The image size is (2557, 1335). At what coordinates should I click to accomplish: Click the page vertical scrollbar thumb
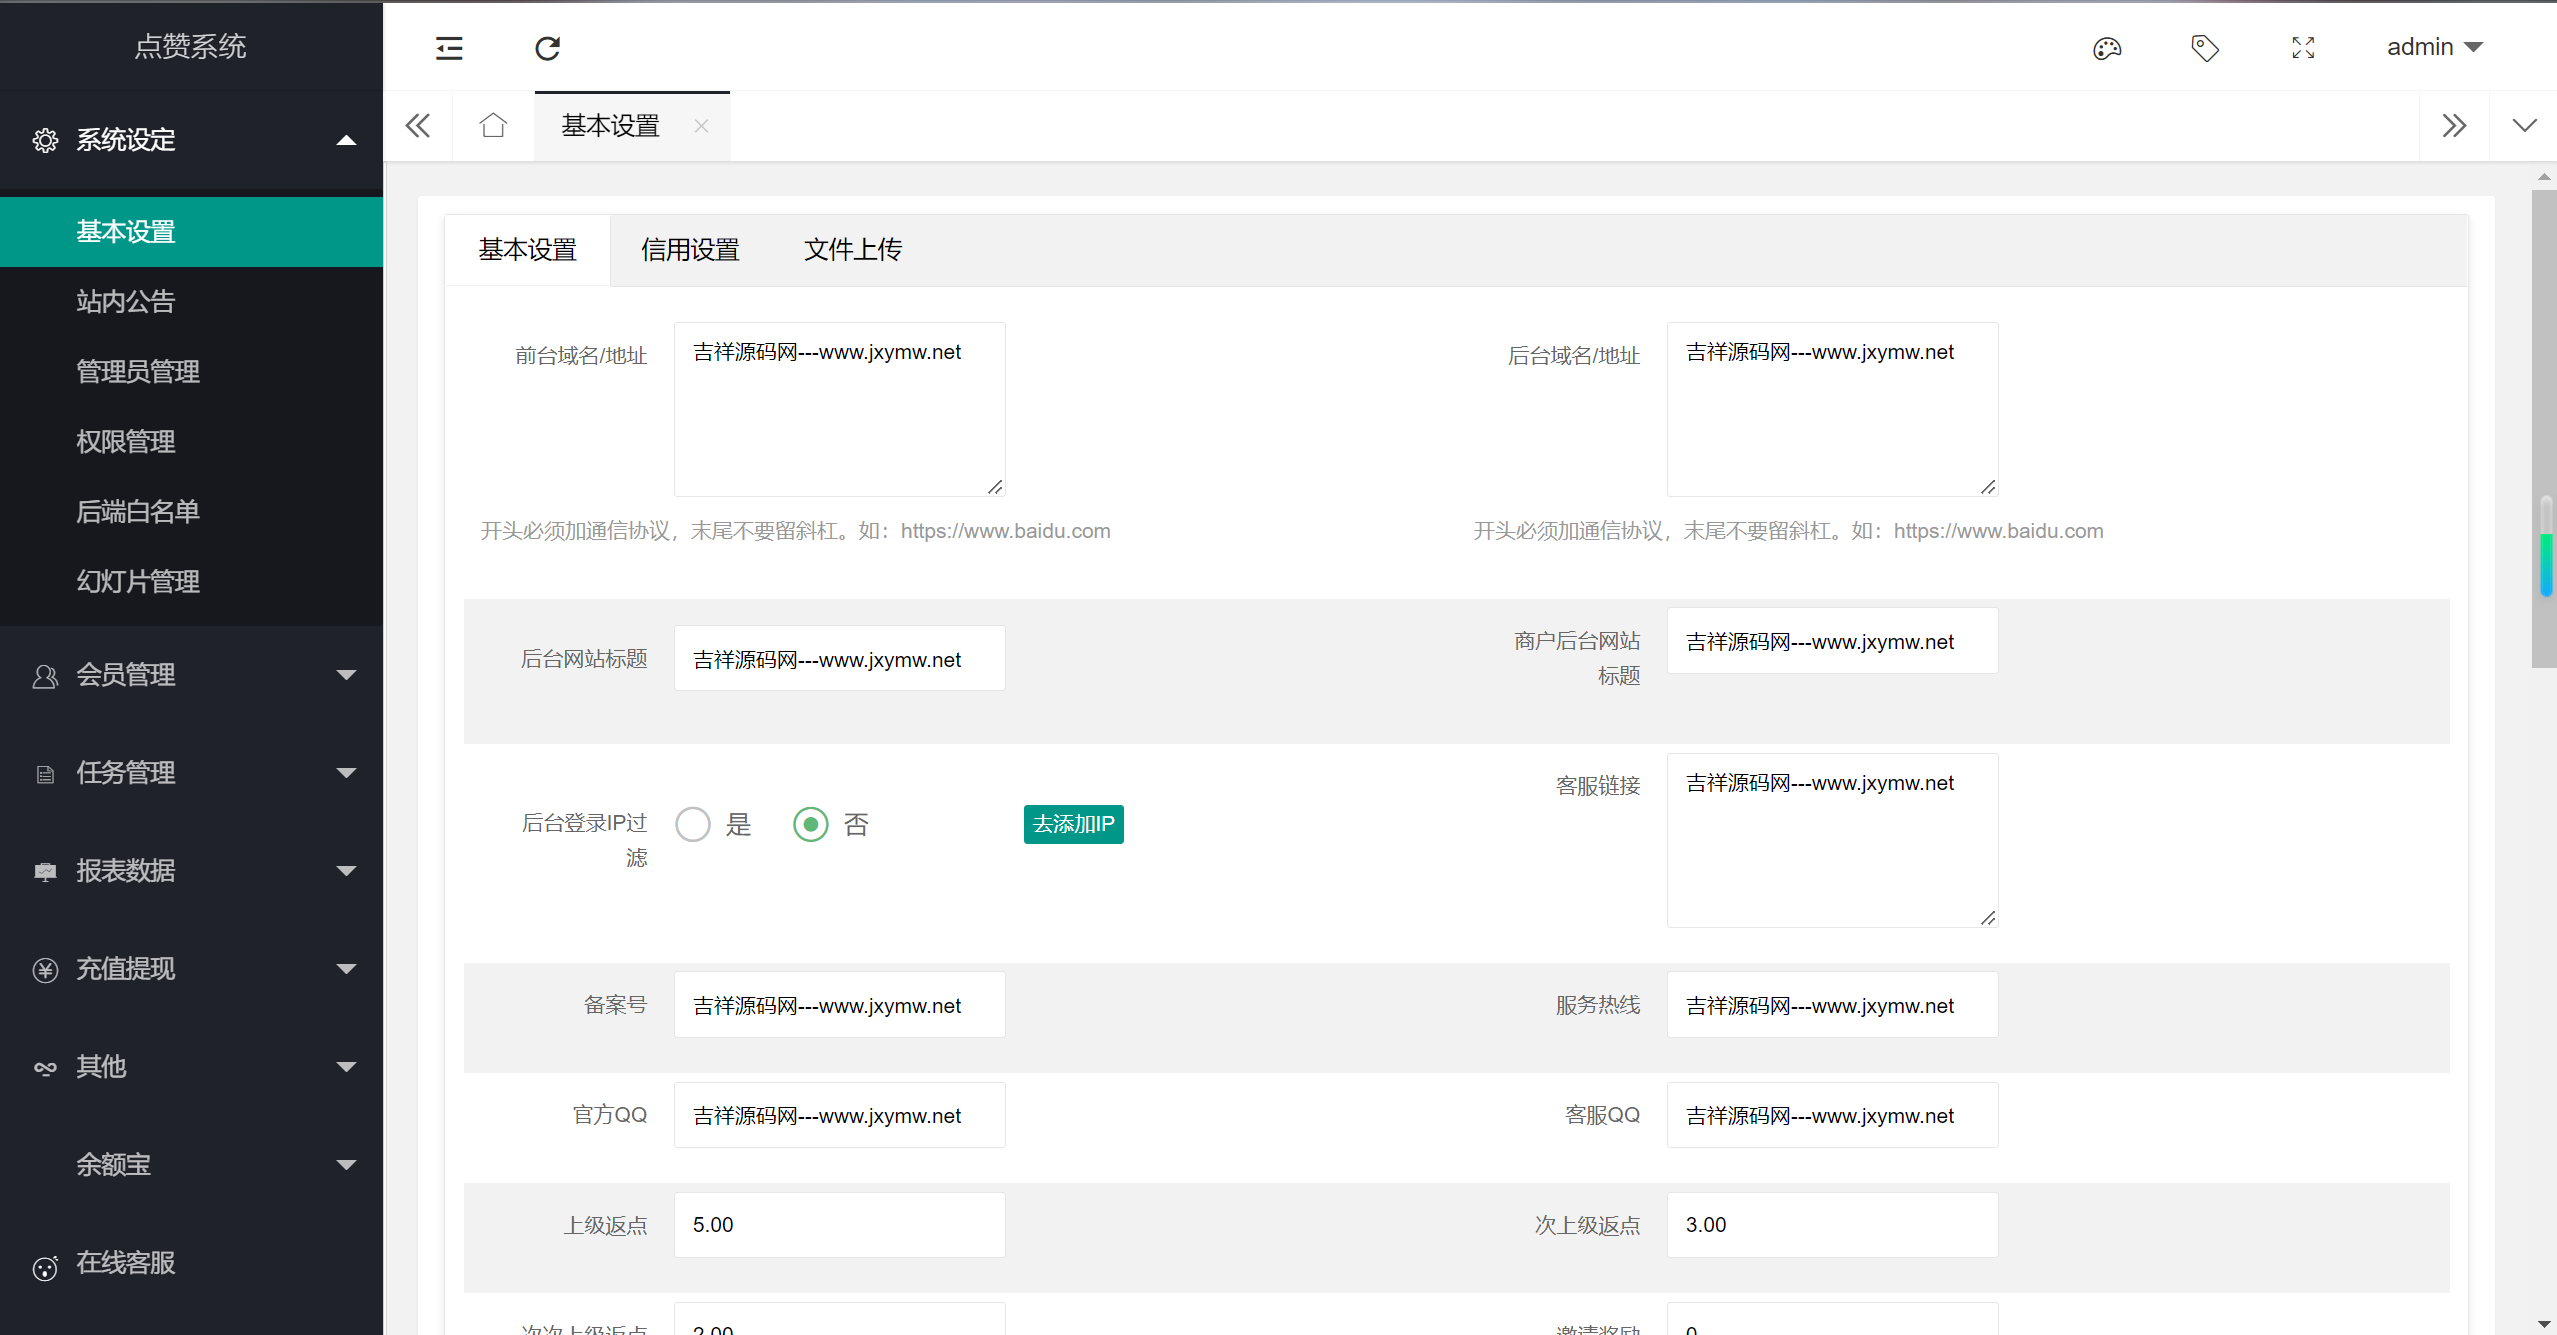tap(2544, 428)
